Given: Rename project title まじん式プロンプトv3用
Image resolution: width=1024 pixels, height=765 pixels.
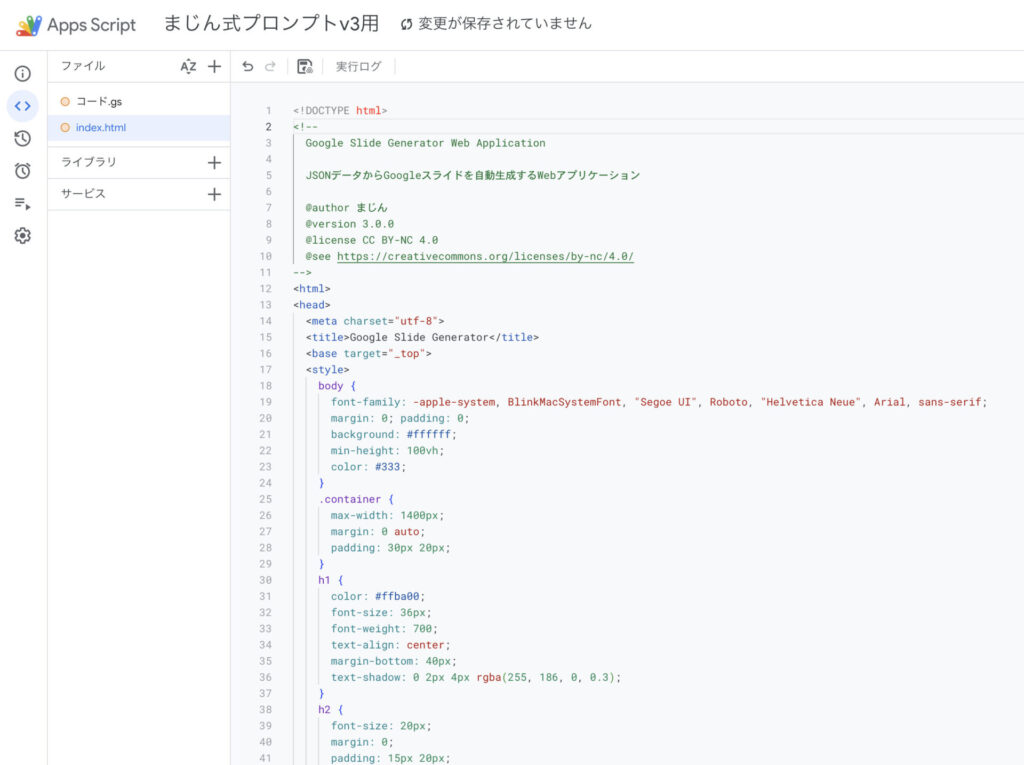Looking at the screenshot, I should [x=270, y=24].
